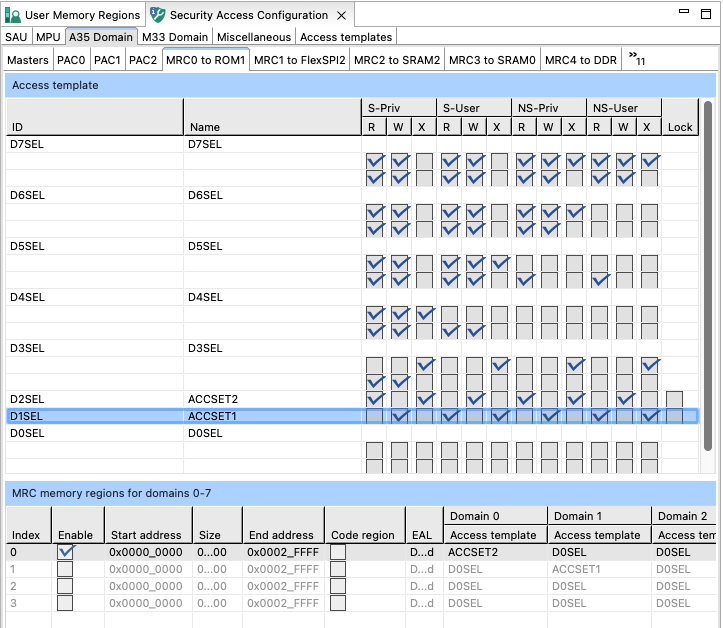
Task: Toggle Lock checkbox for D1SEL row
Action: coord(675,416)
